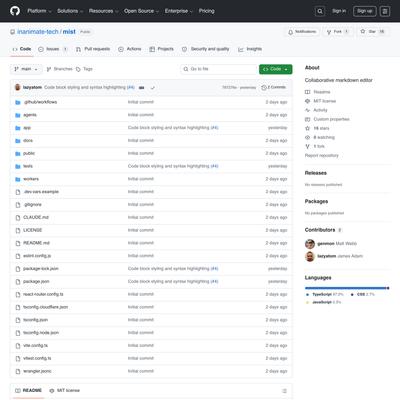Open MIT license link in About

(x=324, y=101)
